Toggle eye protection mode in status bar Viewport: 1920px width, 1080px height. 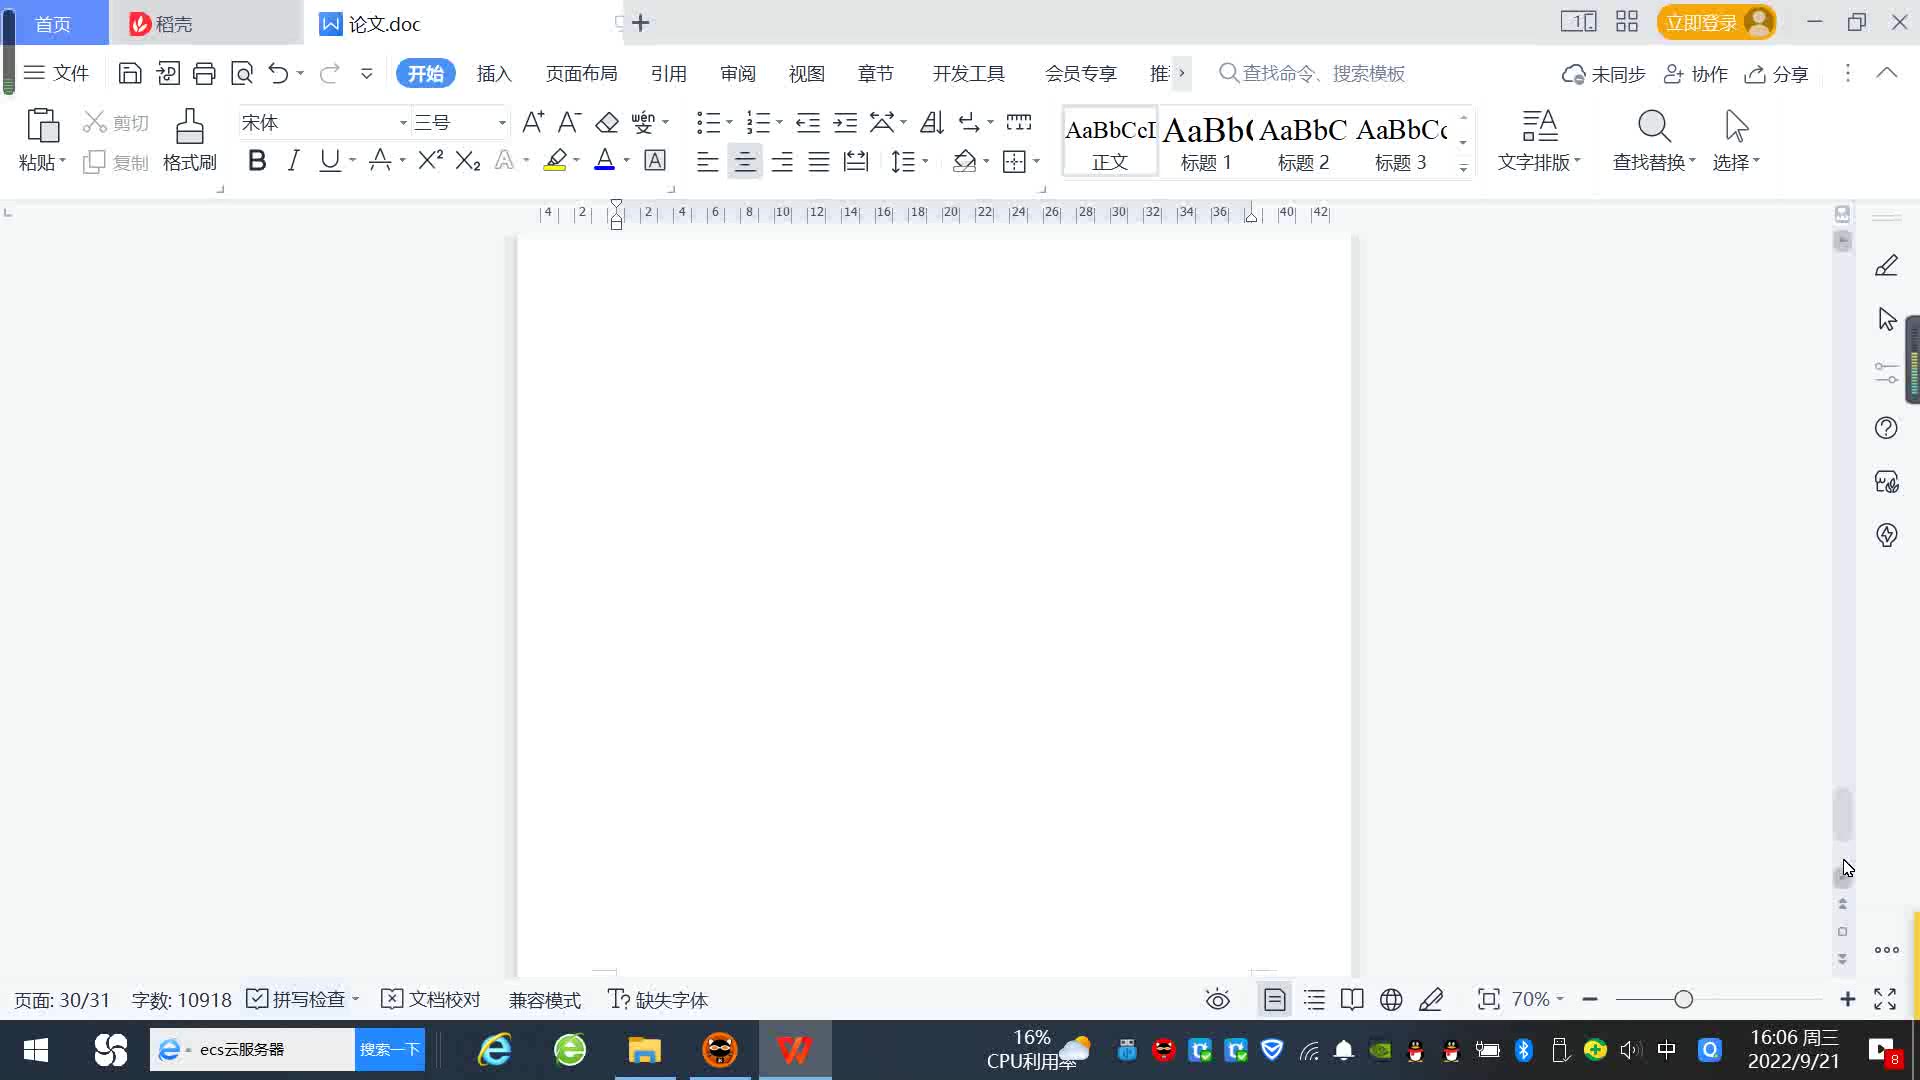pos(1217,999)
